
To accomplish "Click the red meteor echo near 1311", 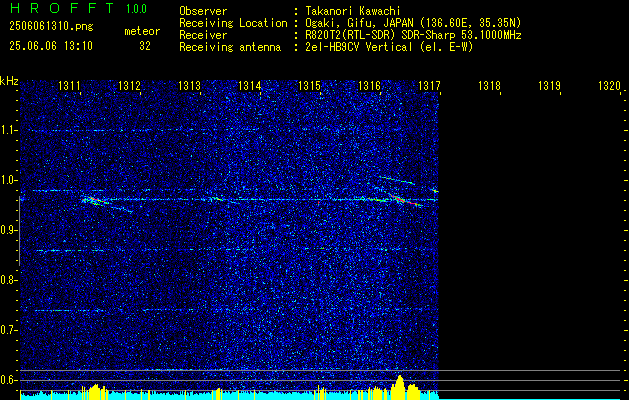I will point(93,200).
